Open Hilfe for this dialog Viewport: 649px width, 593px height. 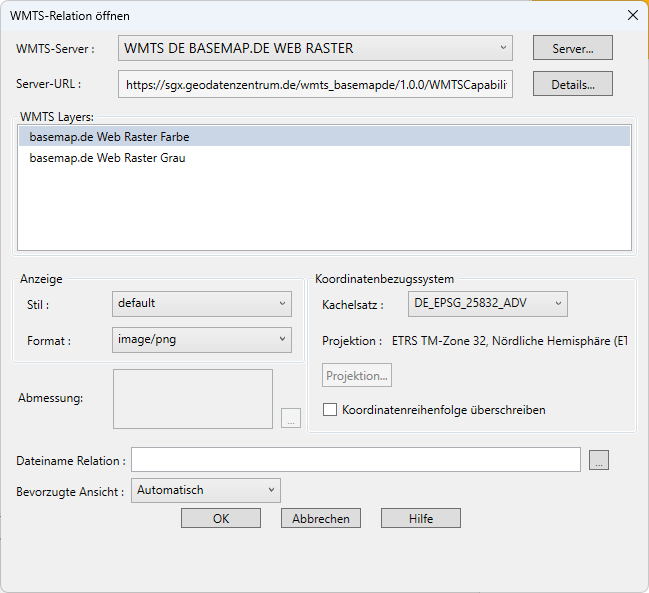(x=421, y=518)
